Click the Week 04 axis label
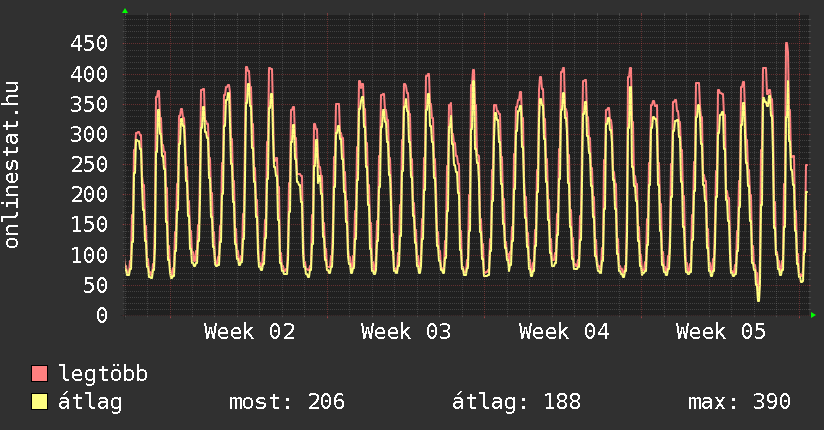This screenshot has width=824, height=430. tap(564, 331)
